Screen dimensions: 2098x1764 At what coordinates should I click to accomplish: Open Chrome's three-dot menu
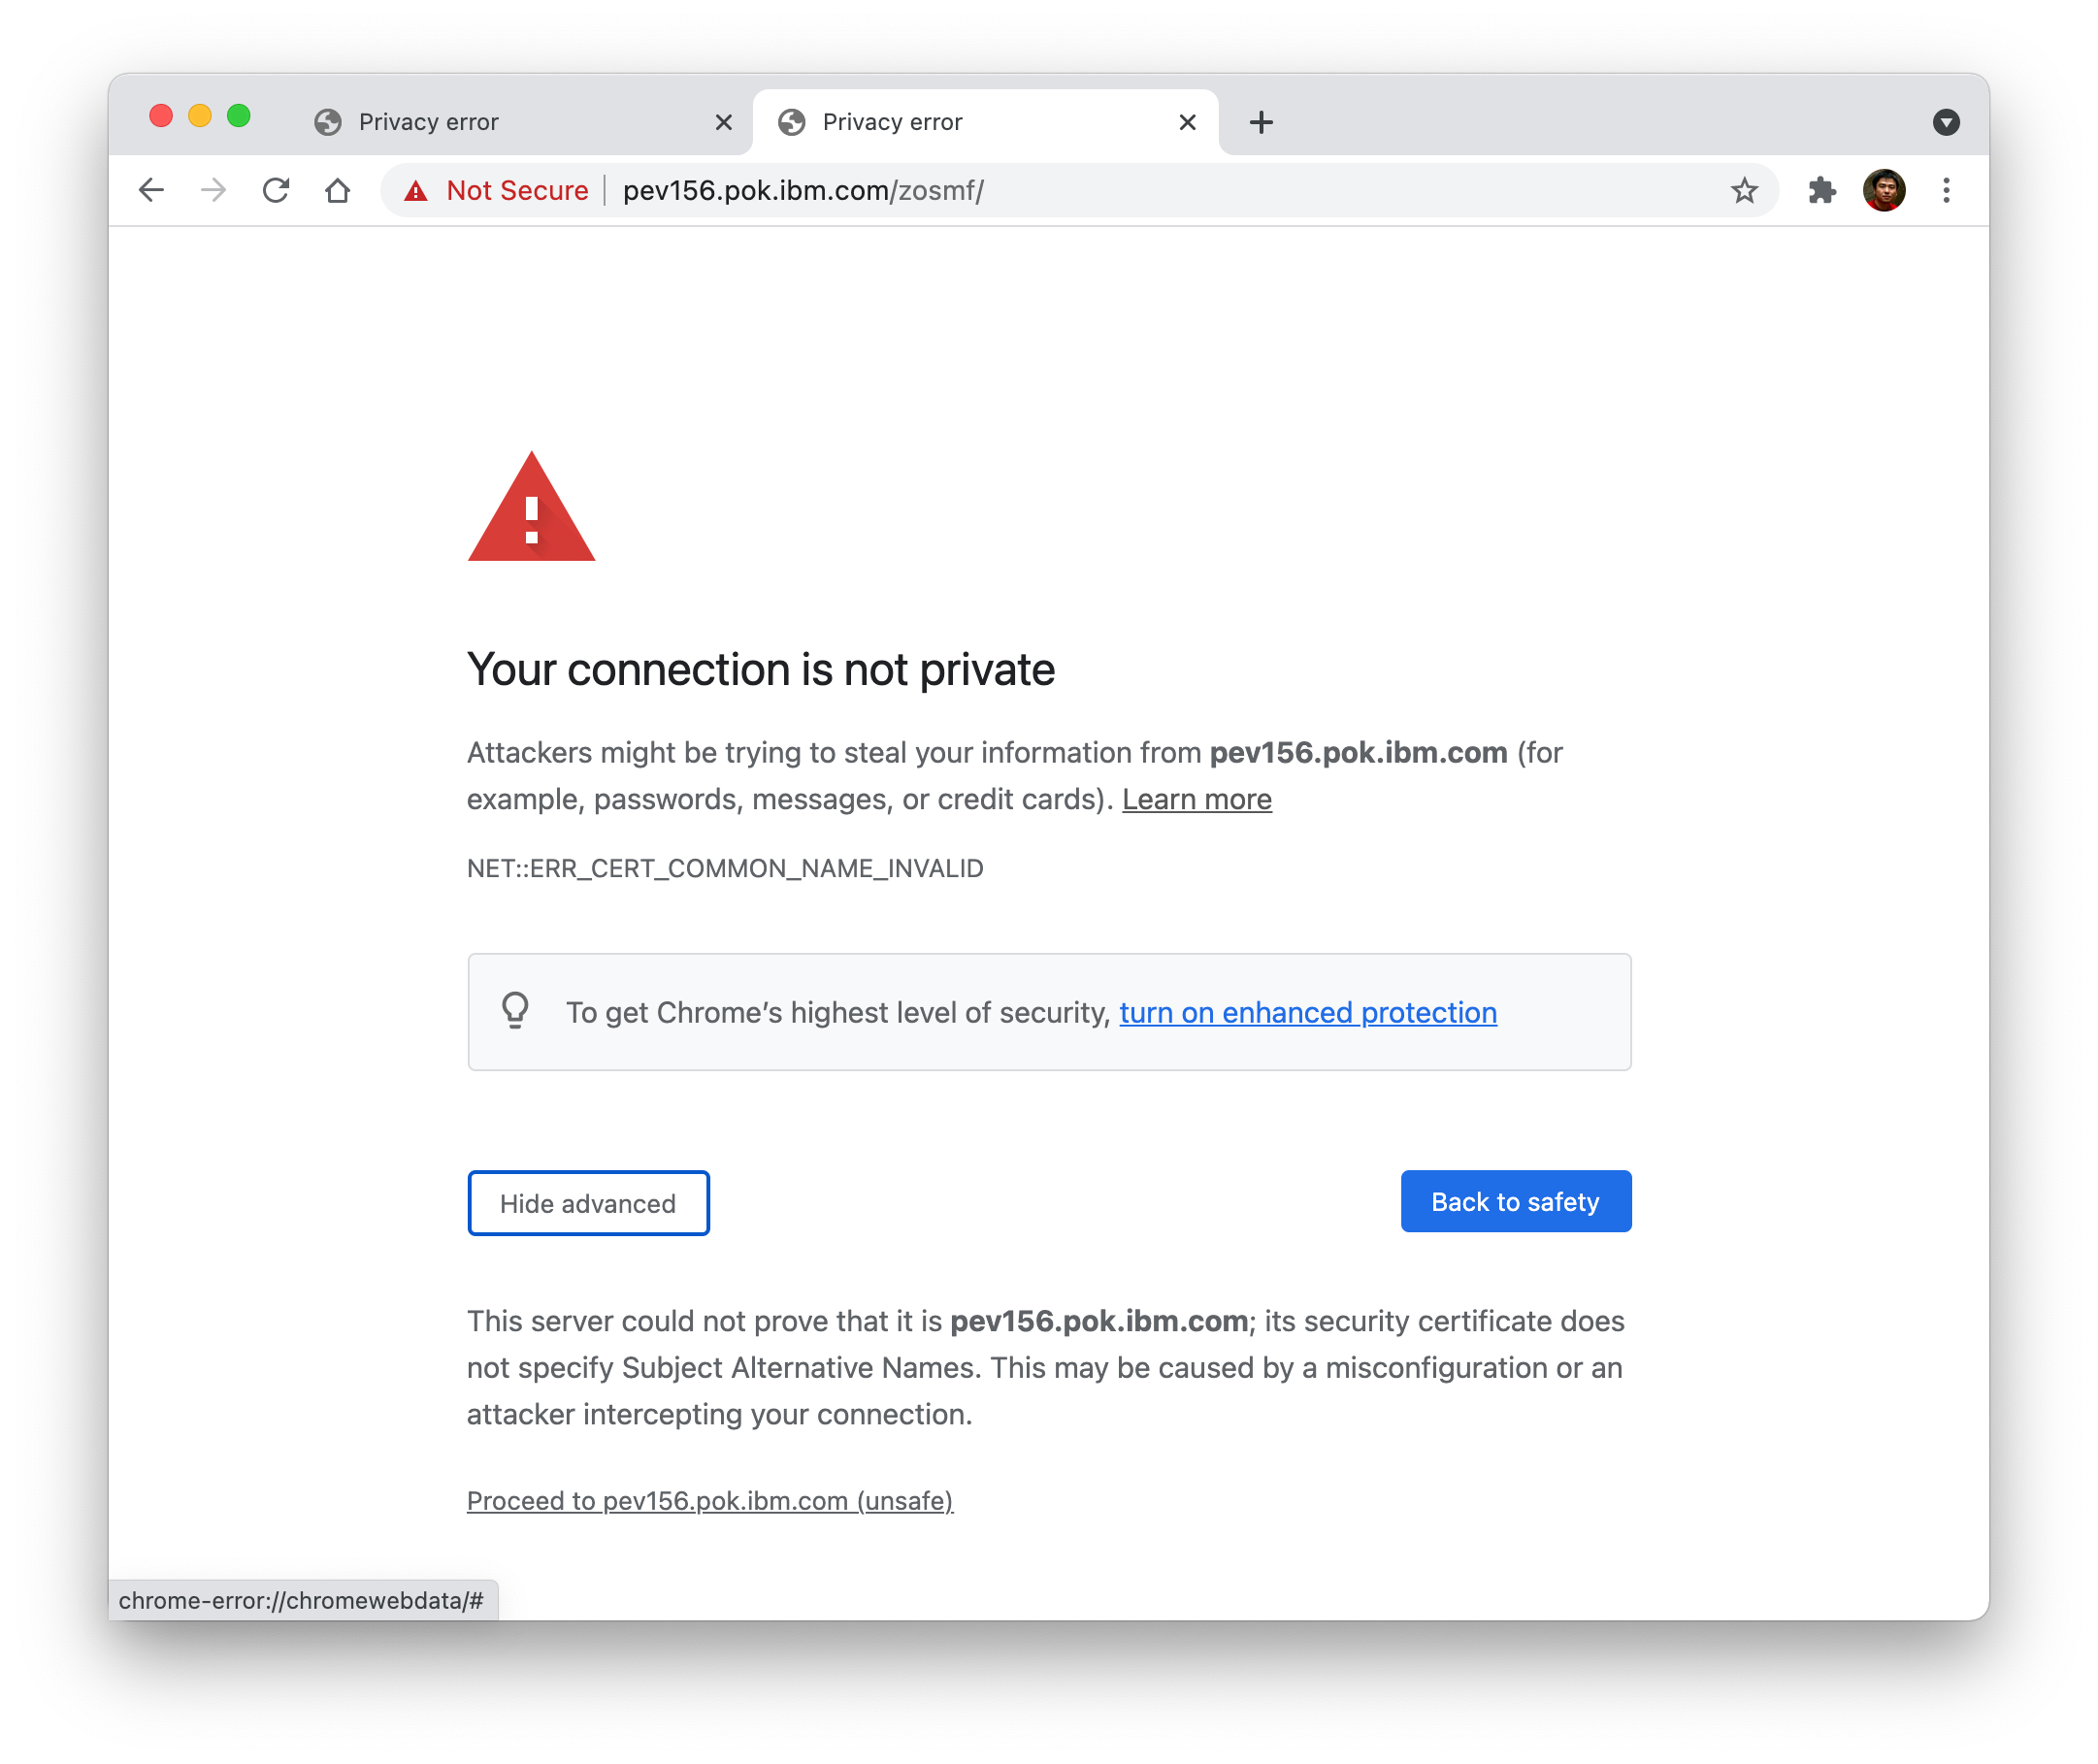[x=1946, y=190]
